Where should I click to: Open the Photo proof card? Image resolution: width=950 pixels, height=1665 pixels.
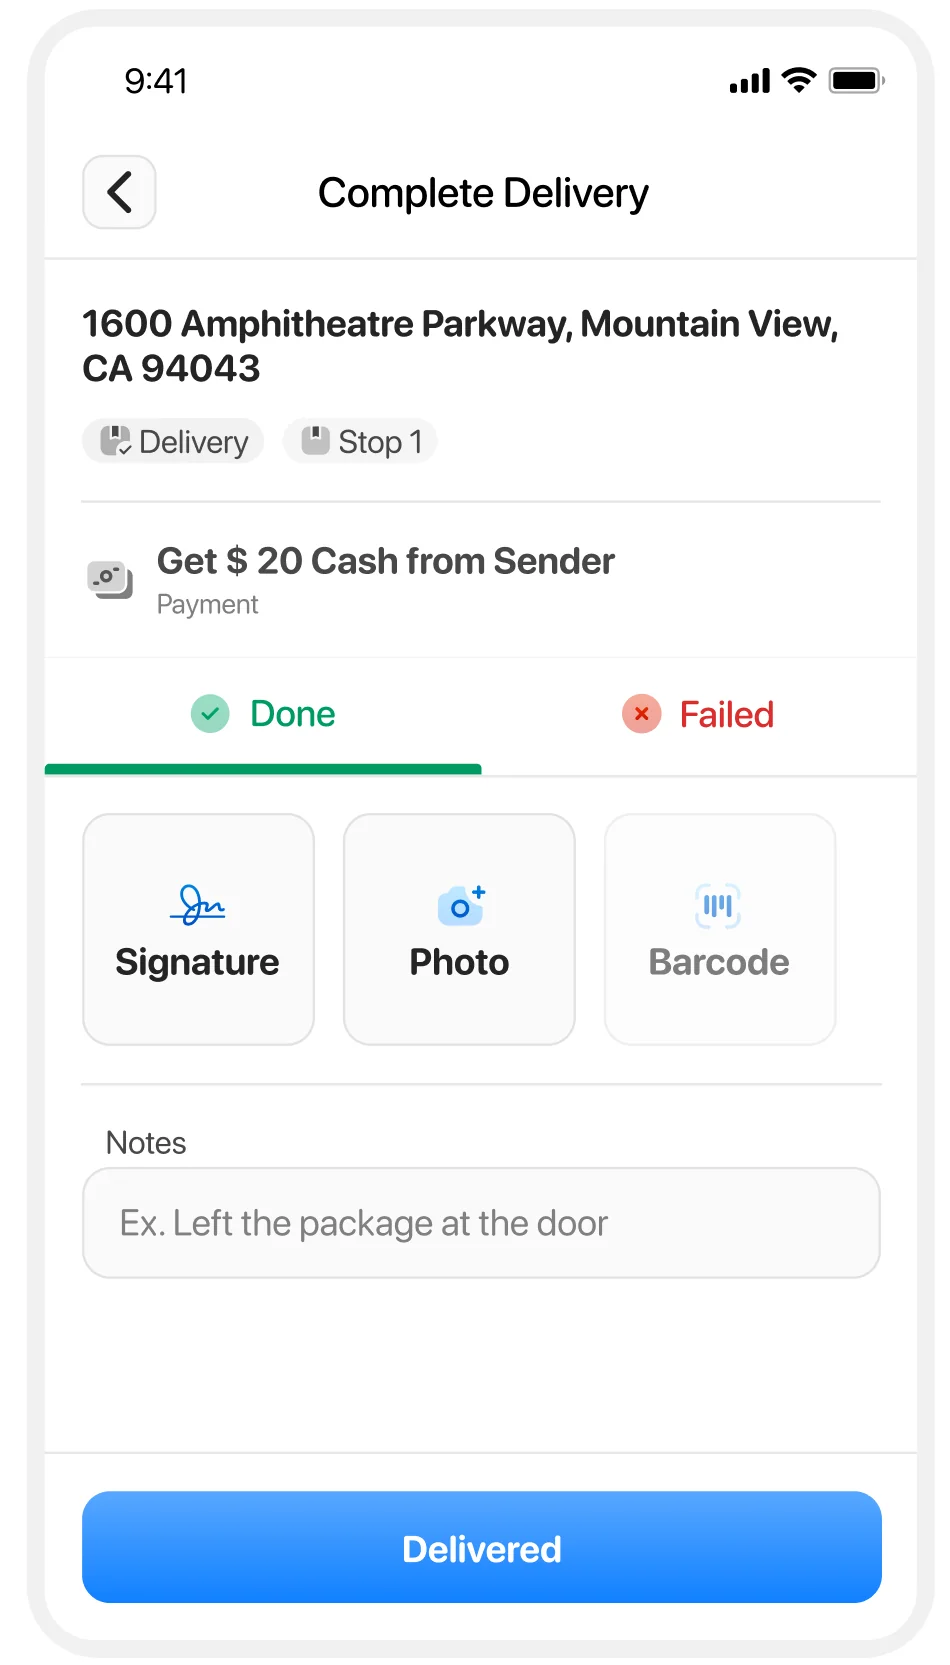pyautogui.click(x=459, y=929)
